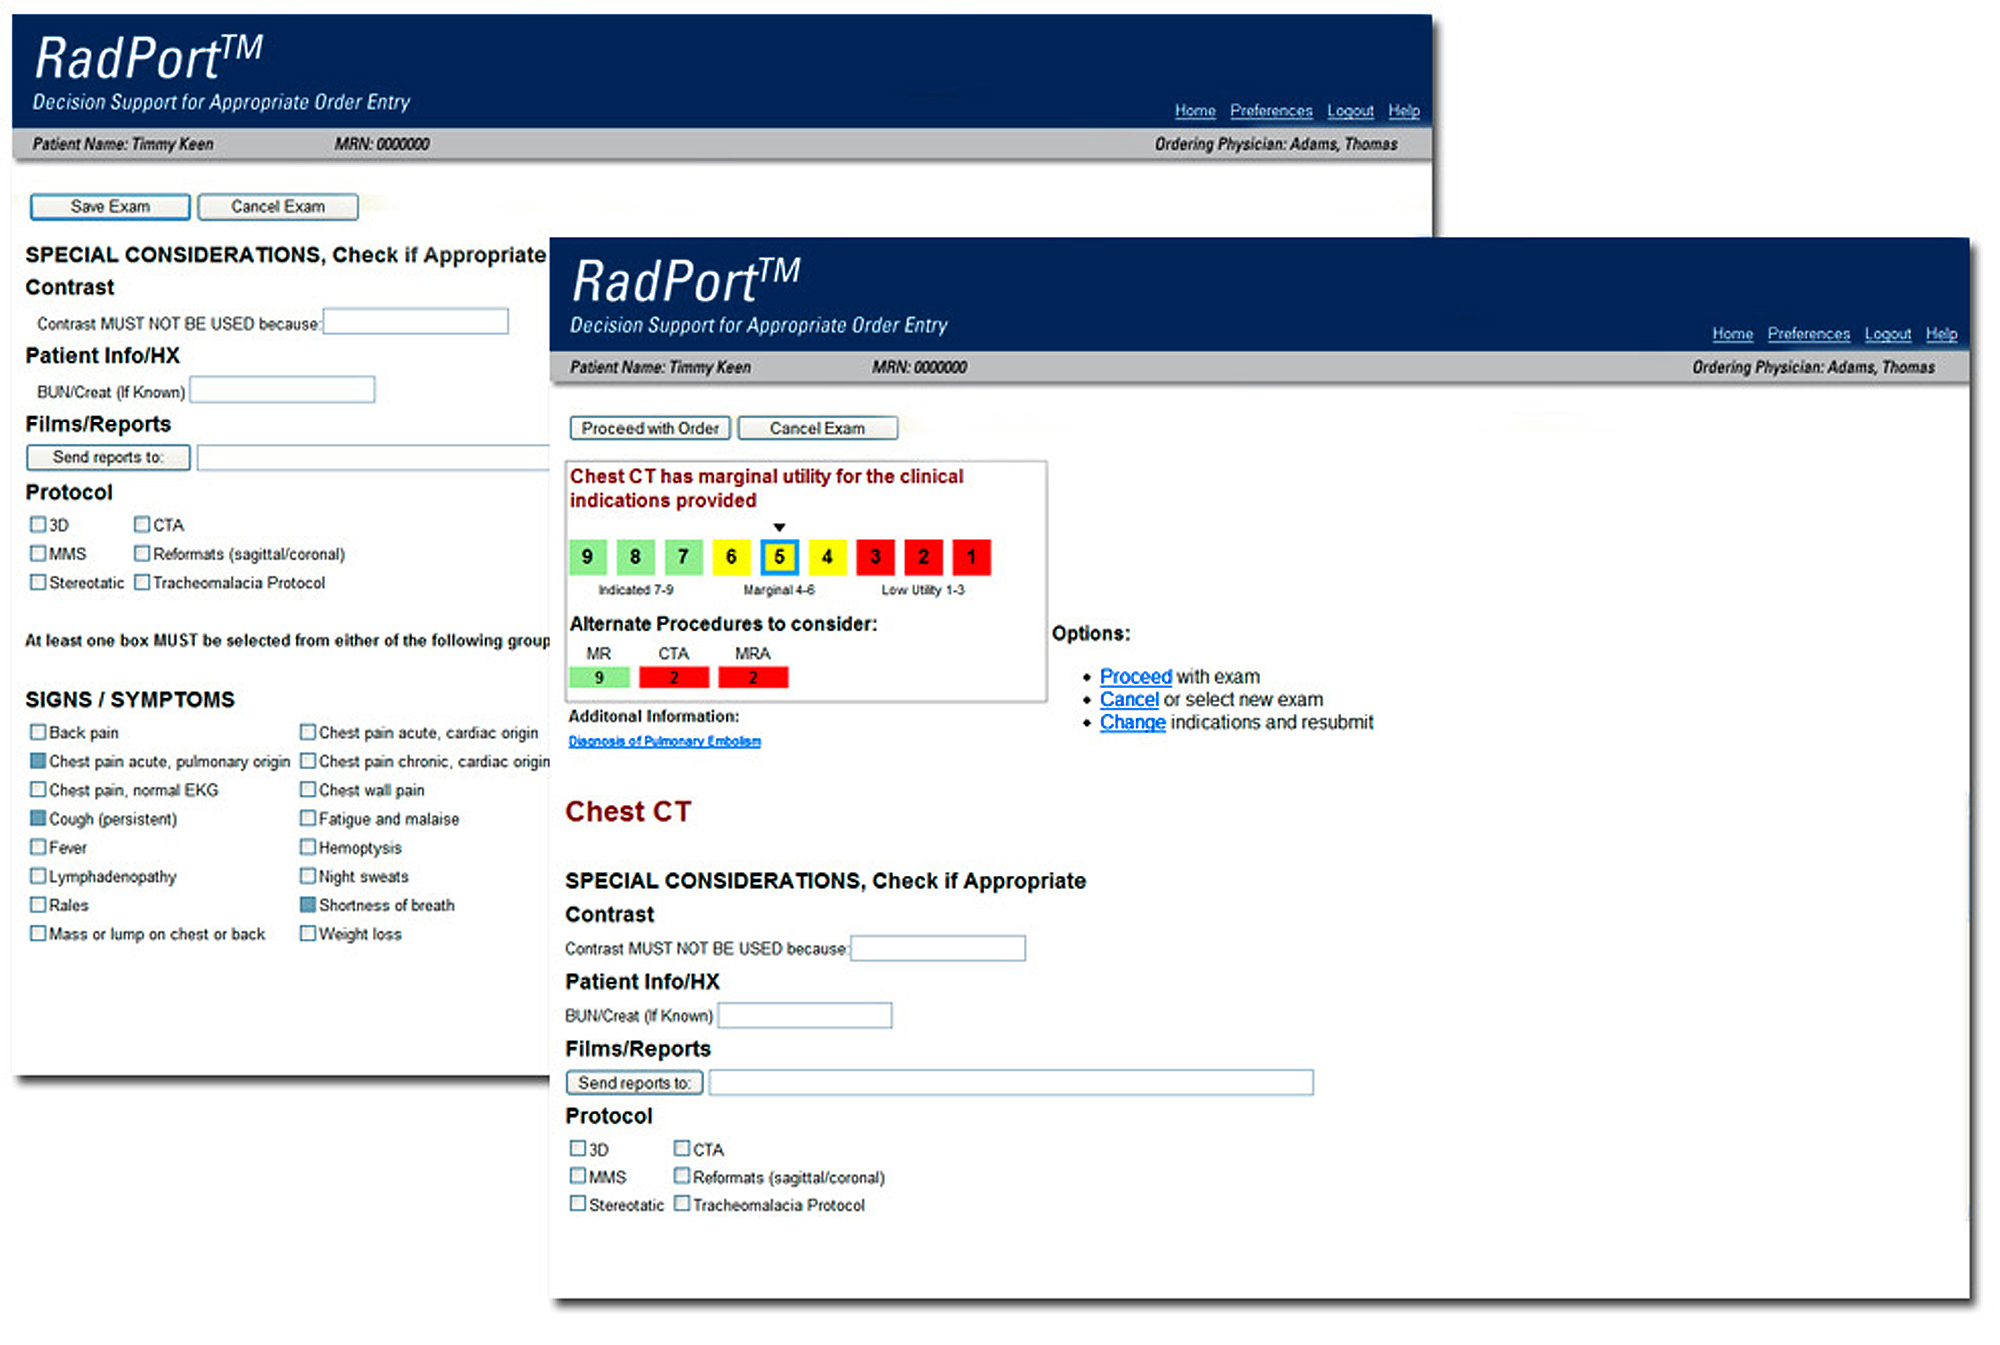
Task: Check the 3D protocol box in front window
Action: 578,1148
